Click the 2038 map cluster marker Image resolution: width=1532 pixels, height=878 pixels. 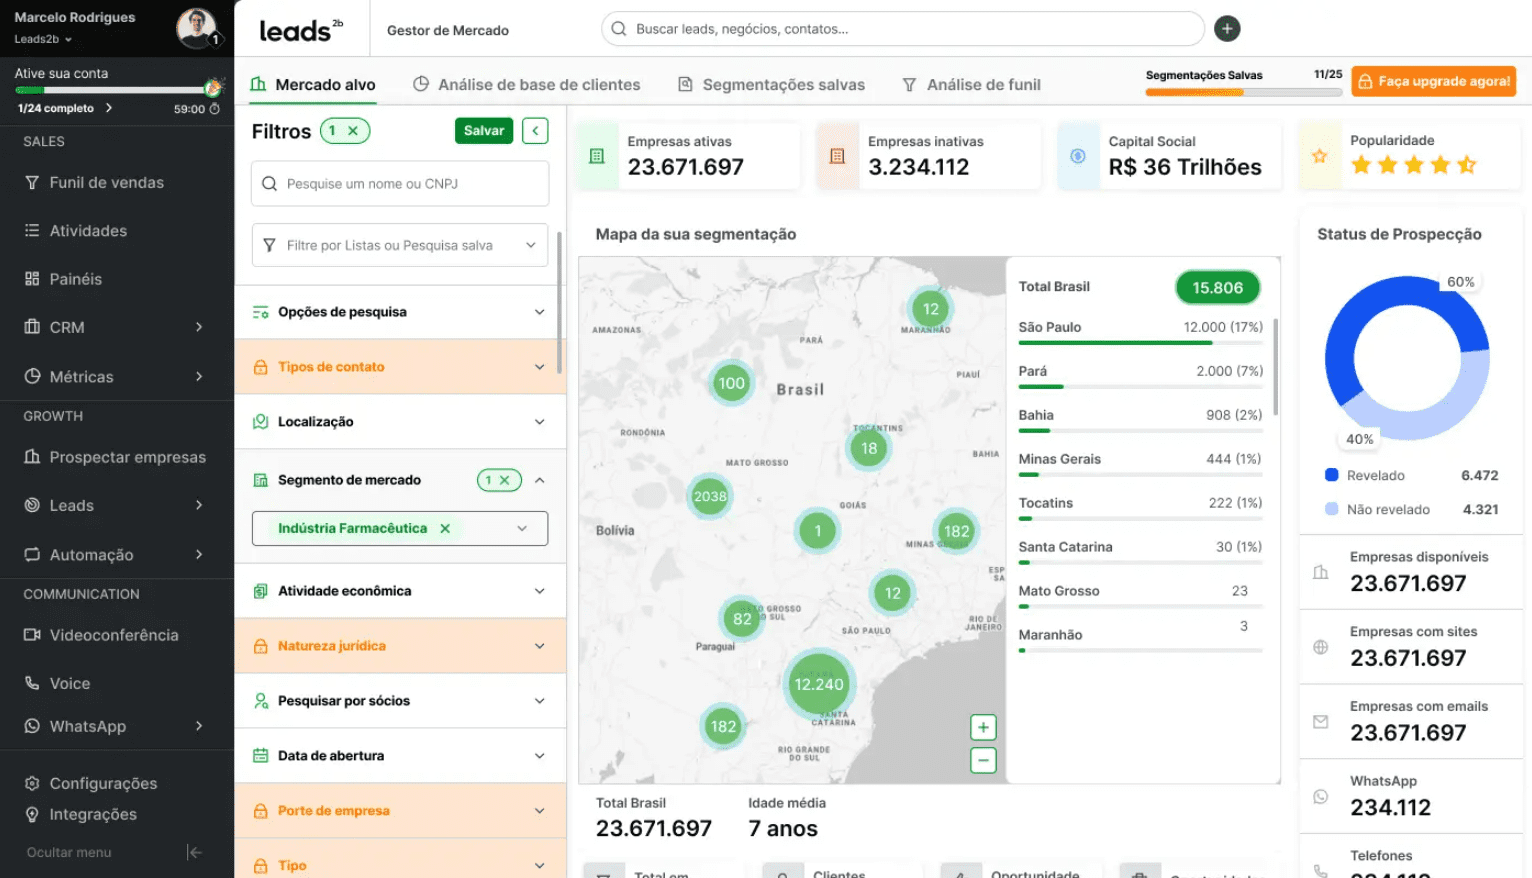tap(710, 496)
